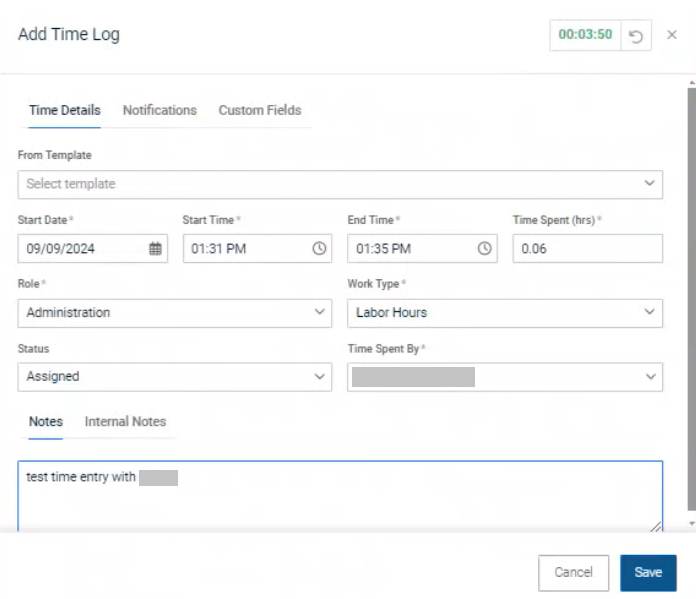This screenshot has height=599, width=696.
Task: Expand the From Template dropdown
Action: (x=340, y=184)
